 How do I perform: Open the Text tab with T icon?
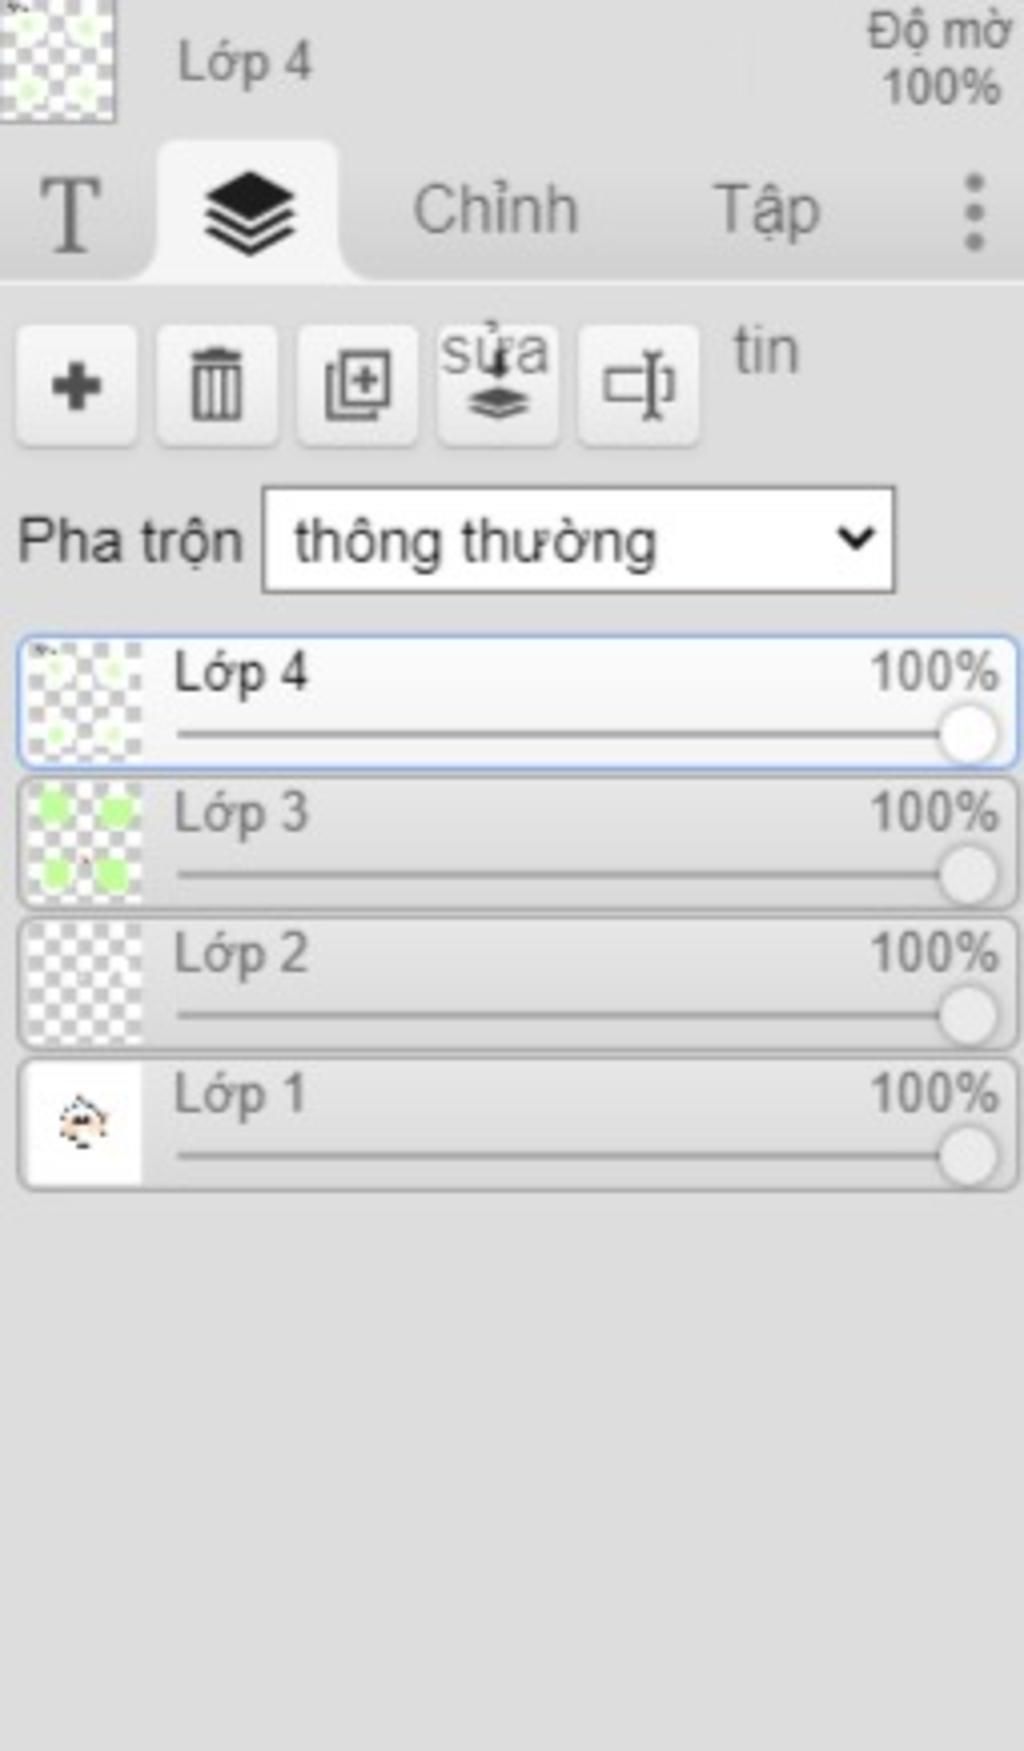tap(69, 212)
